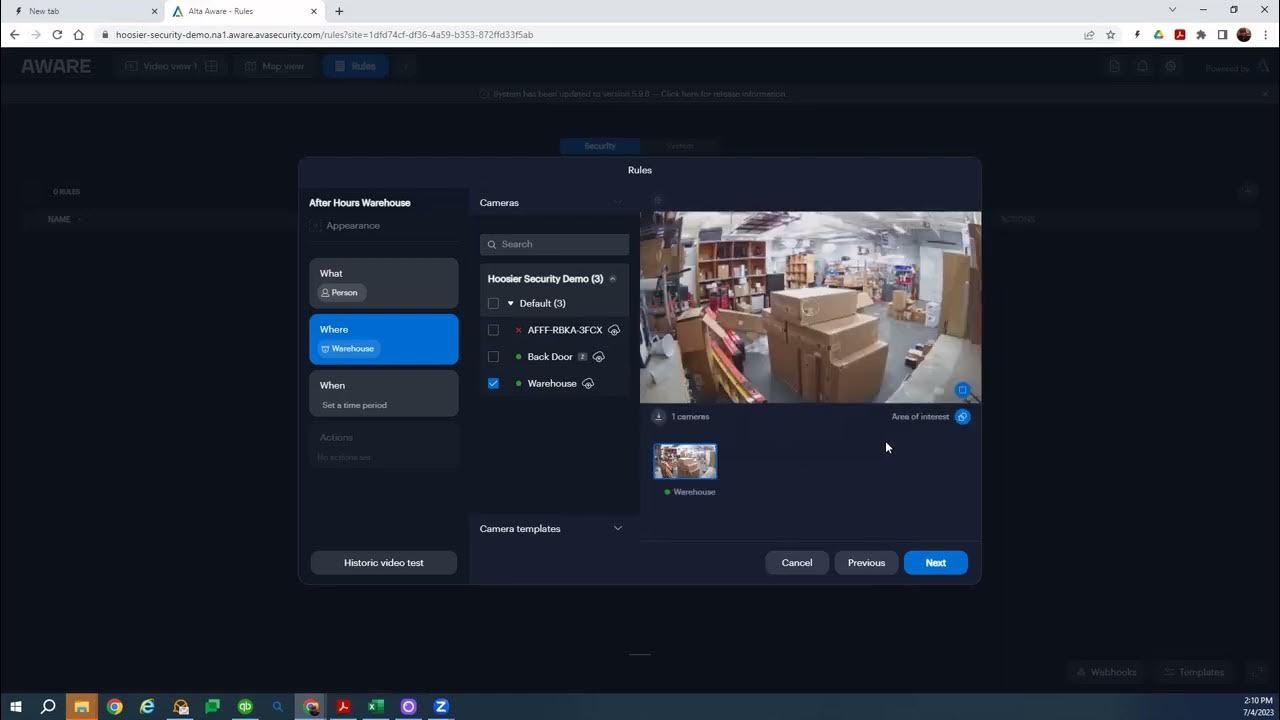Check the Default (3) group checkbox
Screen dimensions: 1280x720
click(493, 303)
